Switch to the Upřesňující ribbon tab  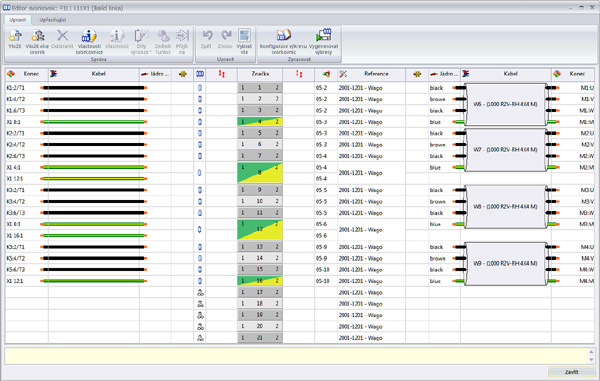[52, 20]
